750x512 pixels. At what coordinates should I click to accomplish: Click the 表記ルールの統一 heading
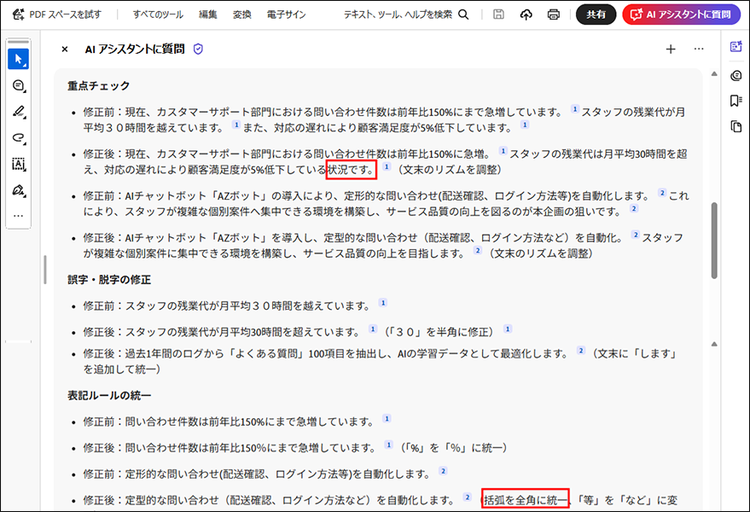109,395
